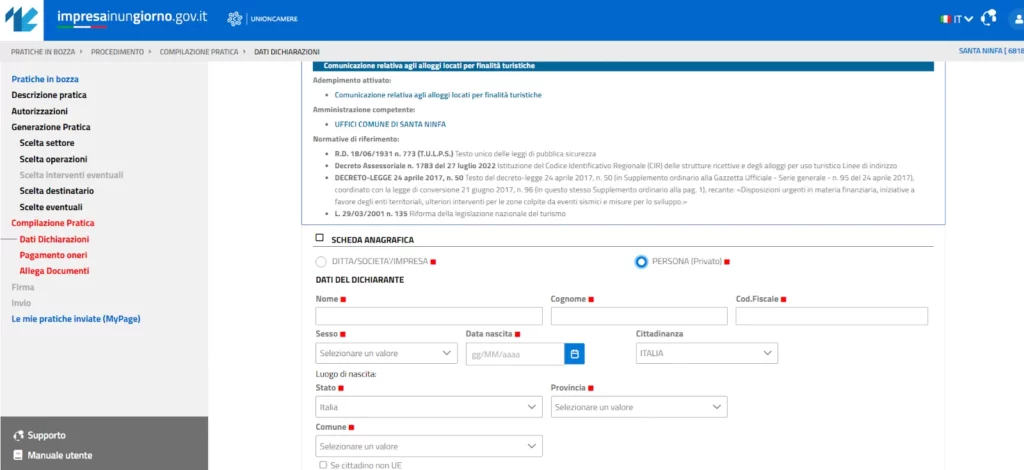The image size is (1024, 470).
Task: Click into the Nome input field
Action: [x=429, y=316]
